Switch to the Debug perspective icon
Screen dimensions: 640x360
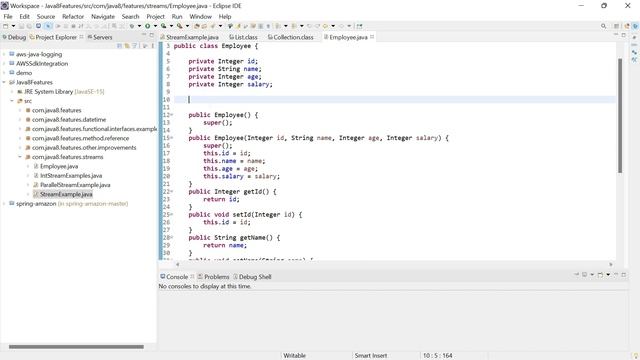pyautogui.click(x=636, y=26)
